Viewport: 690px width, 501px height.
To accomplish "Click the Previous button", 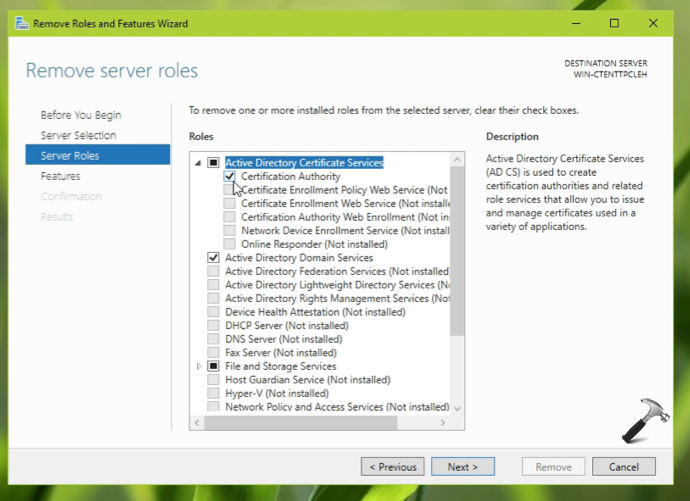I will click(x=393, y=467).
